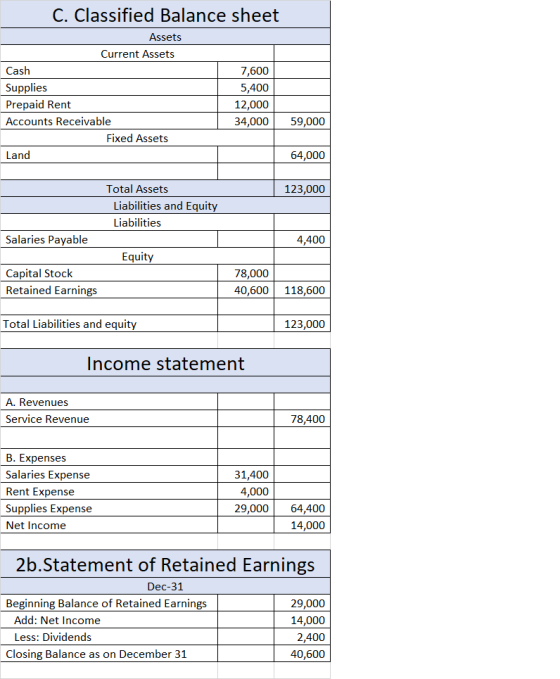Select the 'Salaries Payable' label cell
Image resolution: width=560 pixels, height=679 pixels.
click(109, 239)
